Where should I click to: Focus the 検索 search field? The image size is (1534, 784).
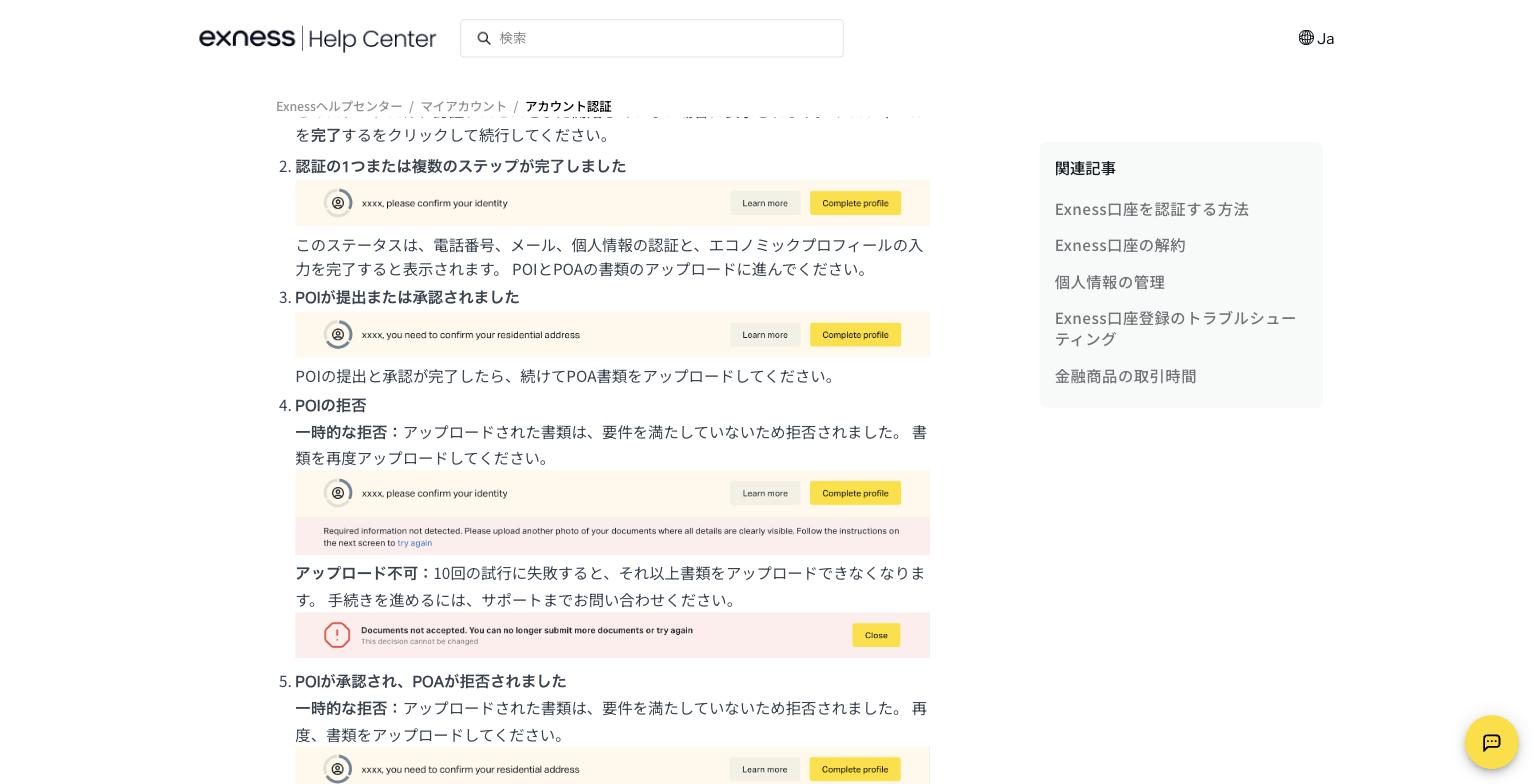(x=651, y=38)
